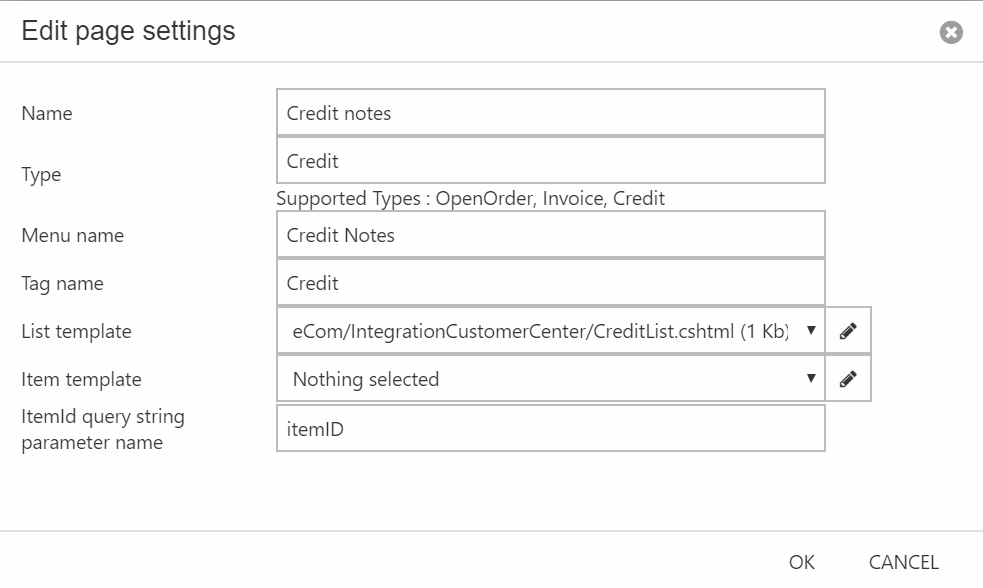The height and width of the screenshot is (588, 983).
Task: Focus the Type input field
Action: [x=551, y=160]
